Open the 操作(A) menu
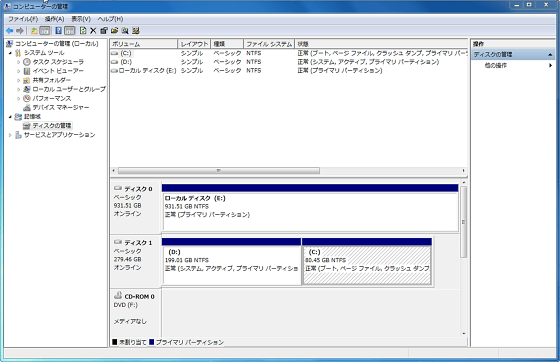 54,19
